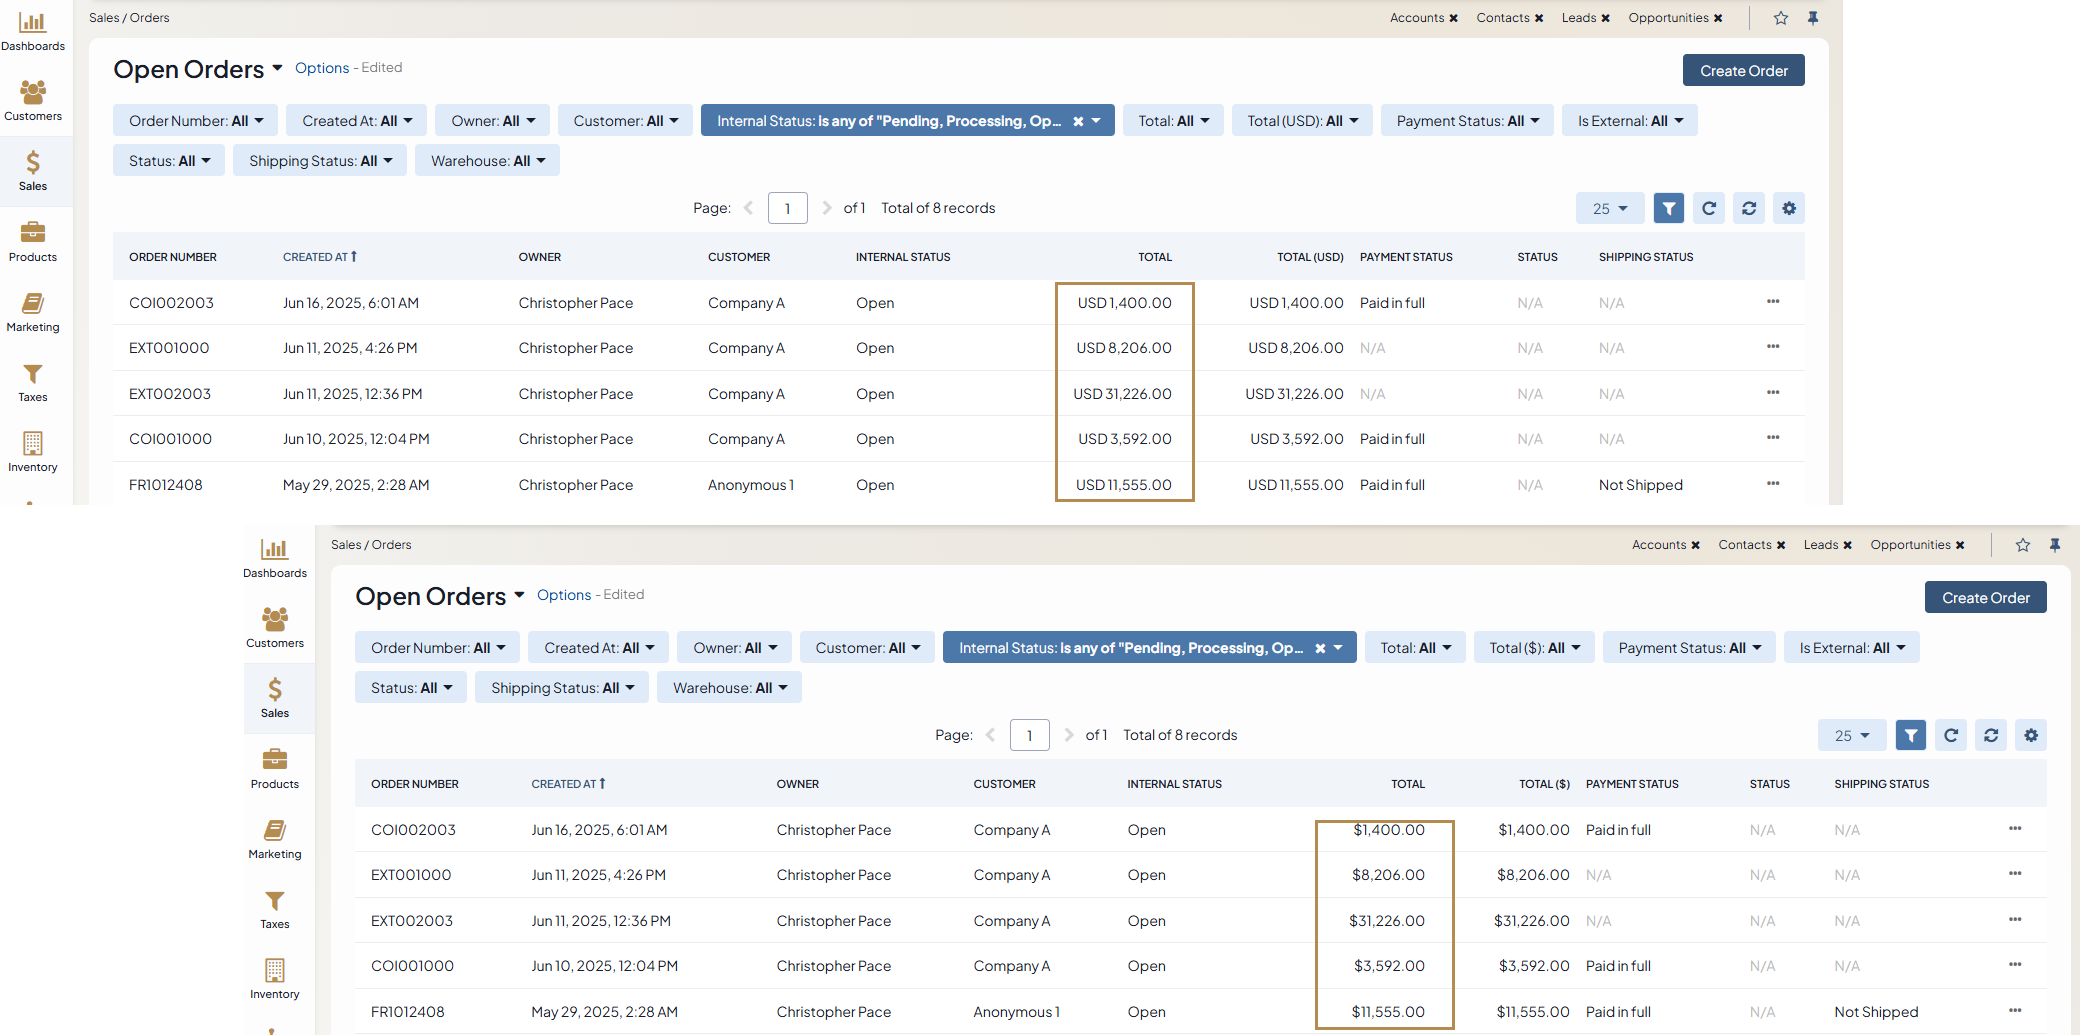
Task: Refresh the orders grid in the lower panel
Action: (x=1950, y=735)
